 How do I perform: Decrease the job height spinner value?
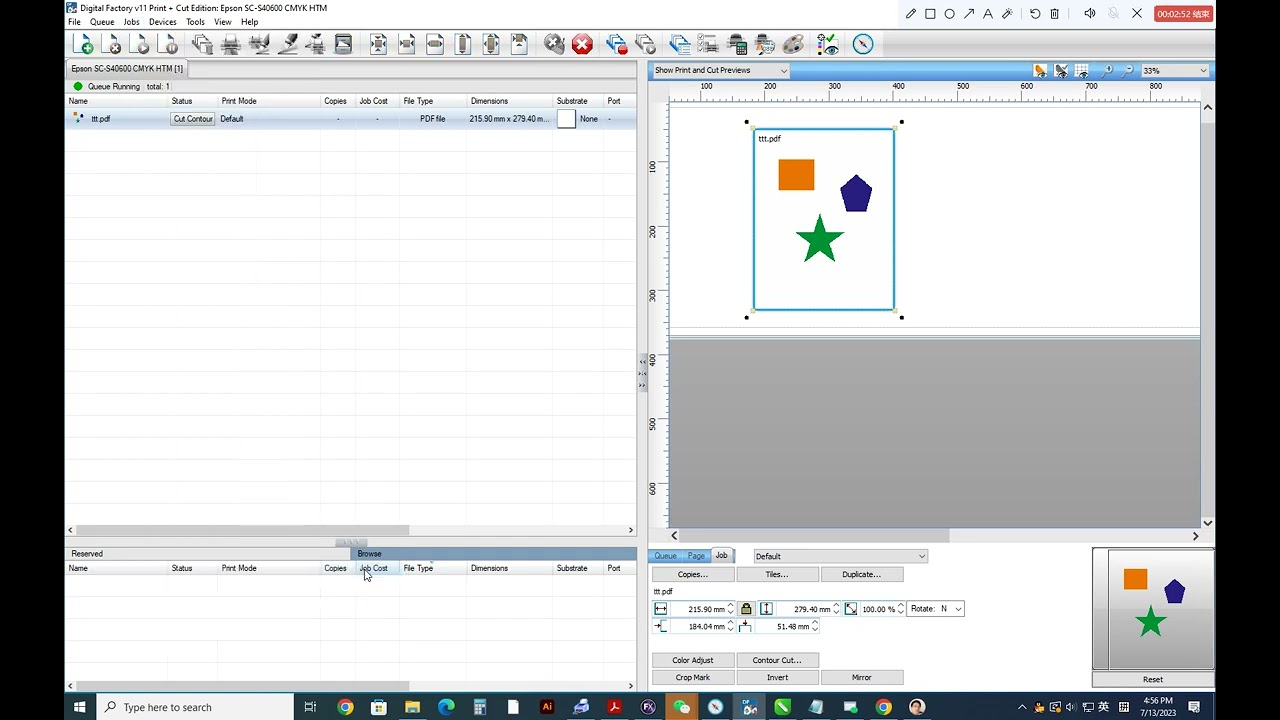click(x=836, y=612)
